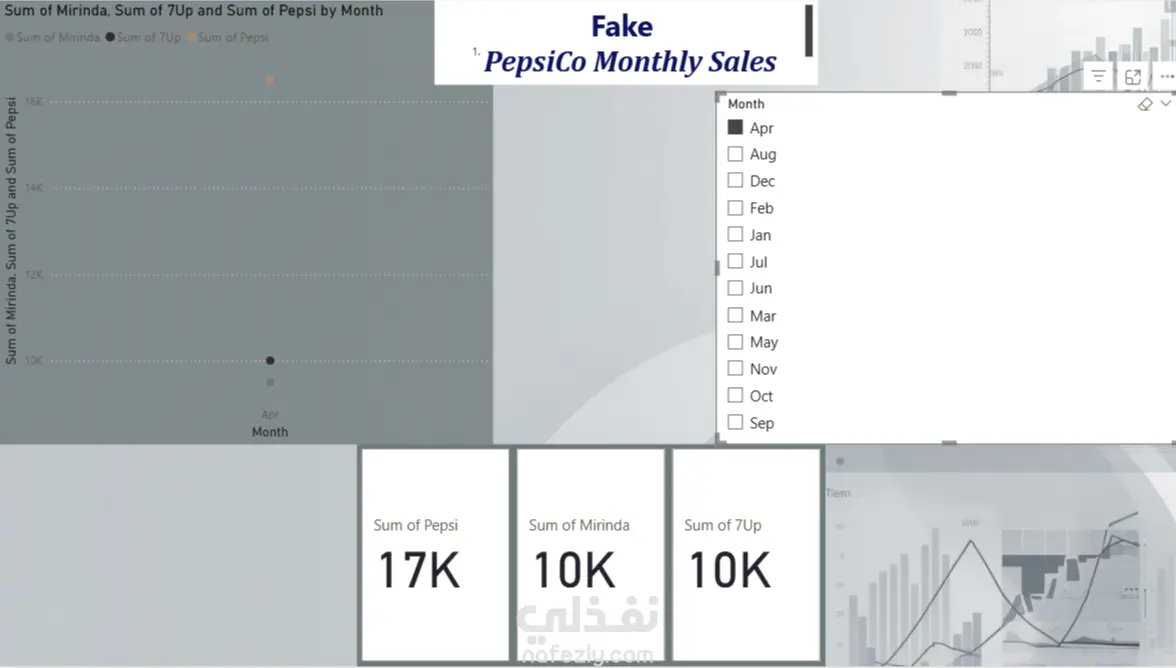
Task: Click the Sum of Mirinda 10K card
Action: [x=590, y=553]
